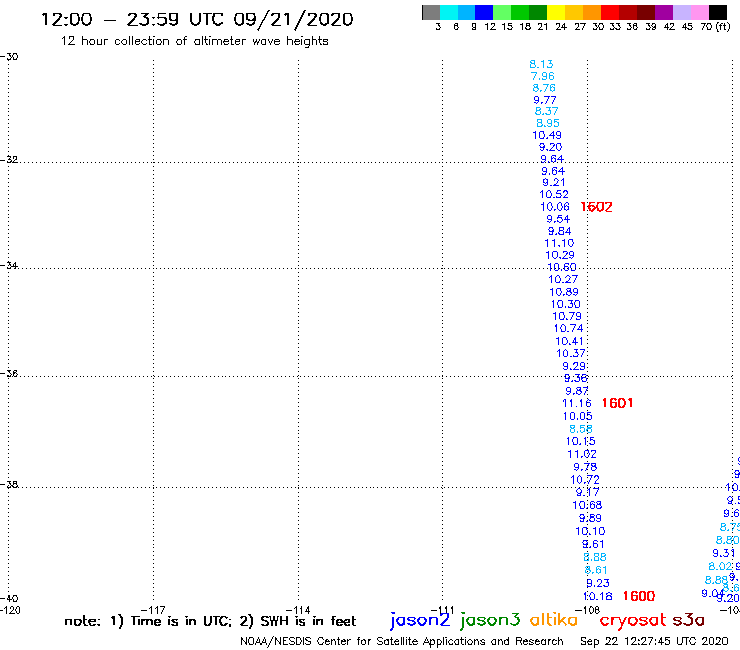Select the wave height 10.41

pos(569,341)
